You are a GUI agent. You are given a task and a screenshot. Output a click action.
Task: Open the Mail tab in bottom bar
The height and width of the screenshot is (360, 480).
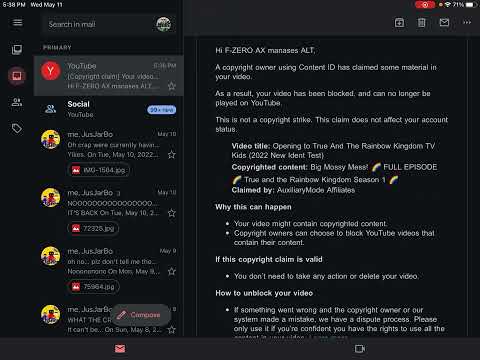(120, 349)
